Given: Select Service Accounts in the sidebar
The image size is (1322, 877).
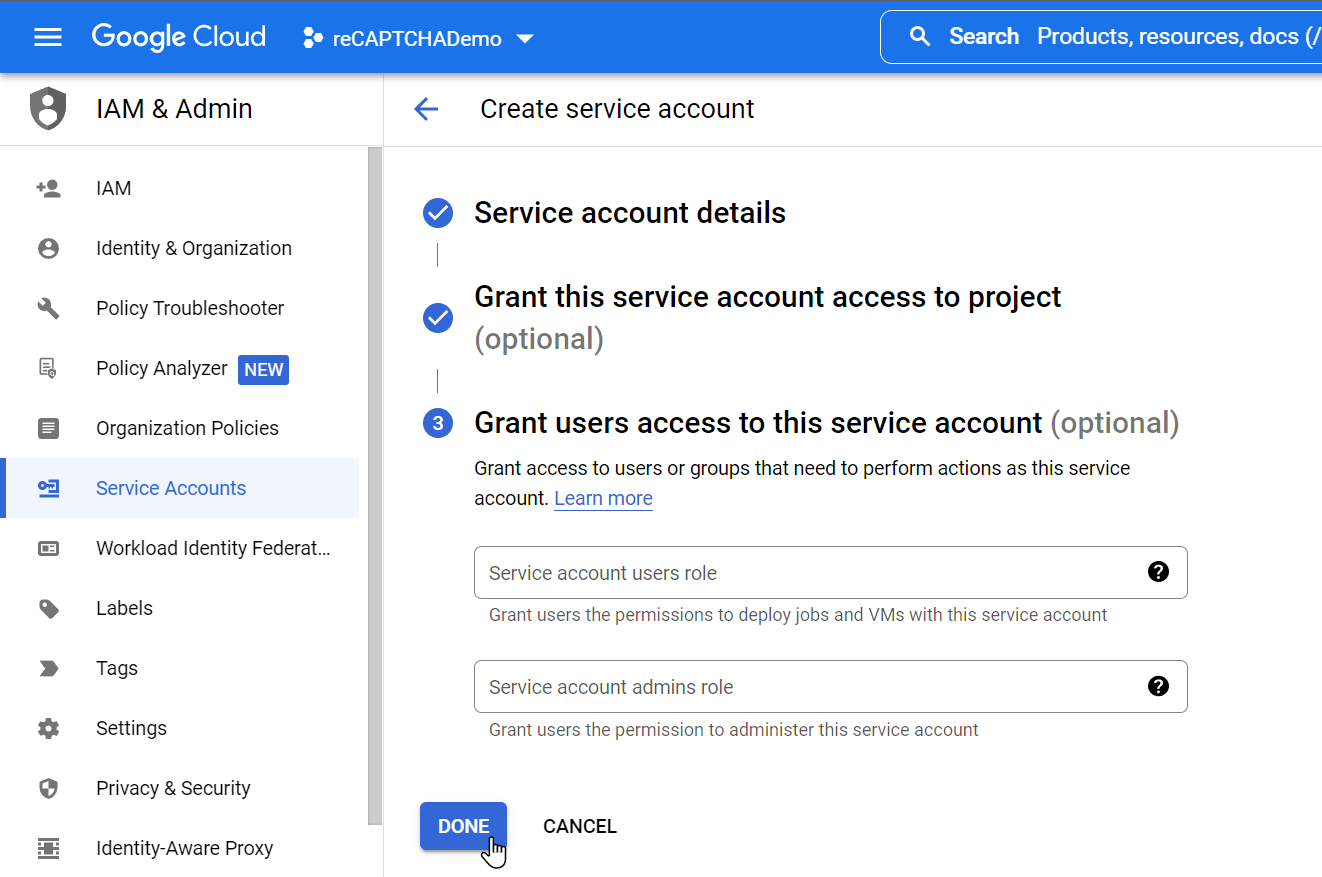Looking at the screenshot, I should click(179, 488).
